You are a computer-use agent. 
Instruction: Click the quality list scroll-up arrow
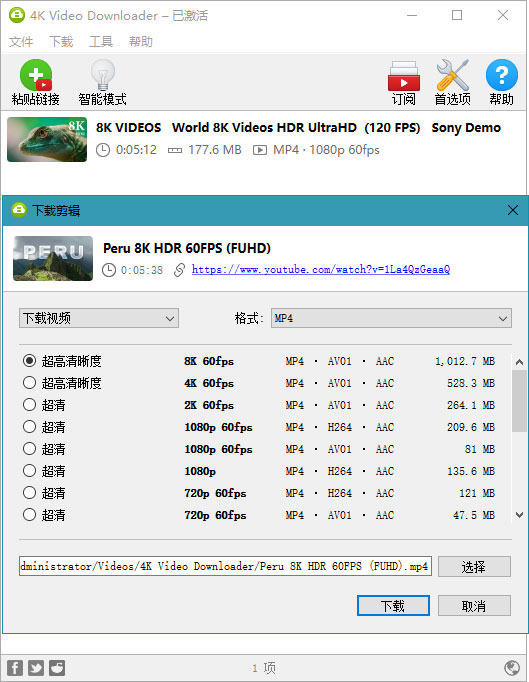pos(519,362)
